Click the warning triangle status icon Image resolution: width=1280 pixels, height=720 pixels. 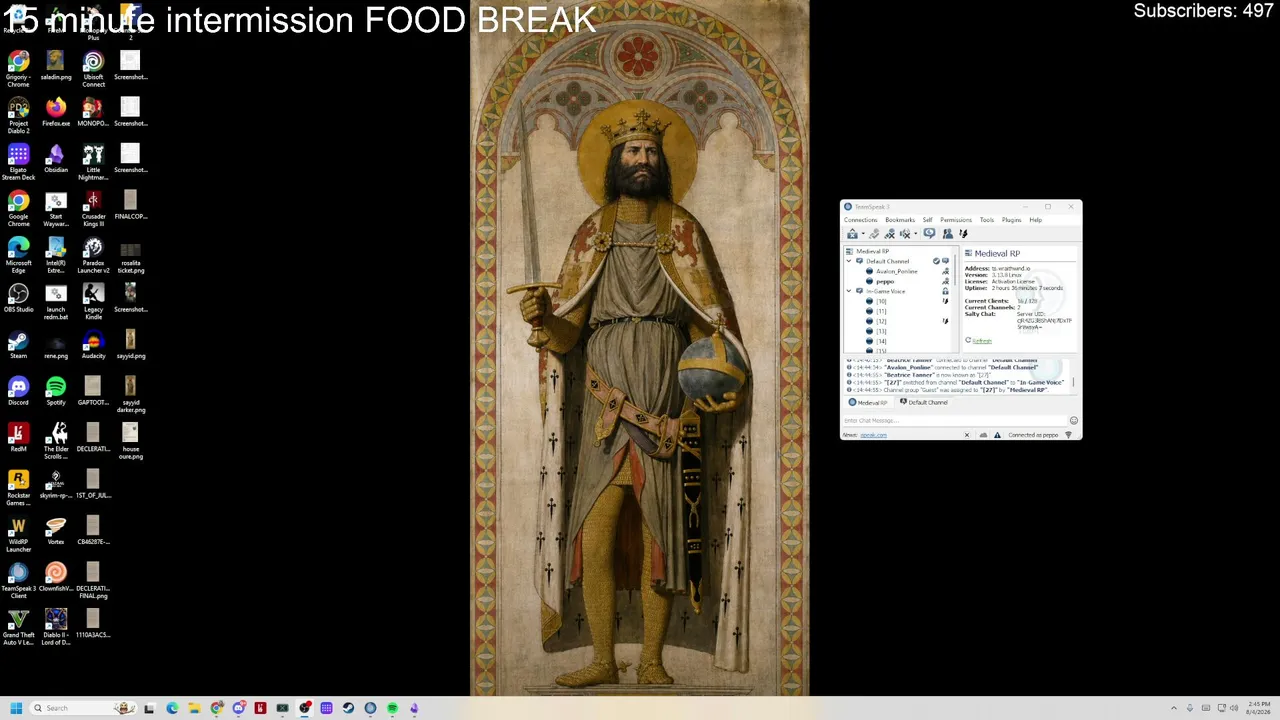[x=997, y=435]
